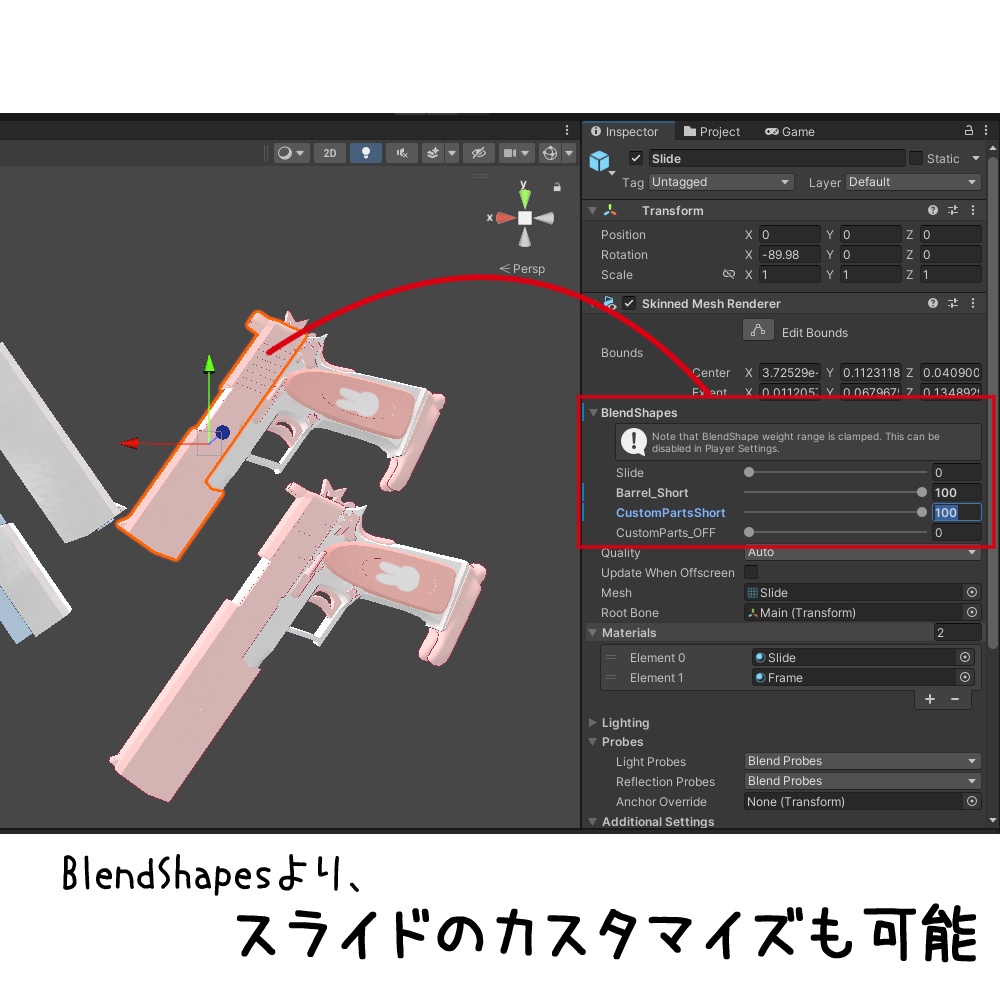Click the Slide blendshape slider

pos(835,472)
